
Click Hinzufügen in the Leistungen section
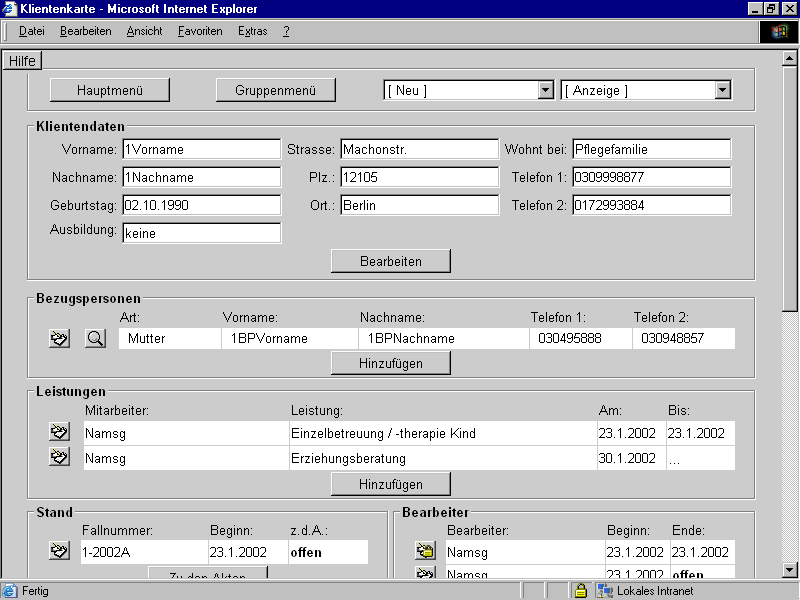(391, 484)
